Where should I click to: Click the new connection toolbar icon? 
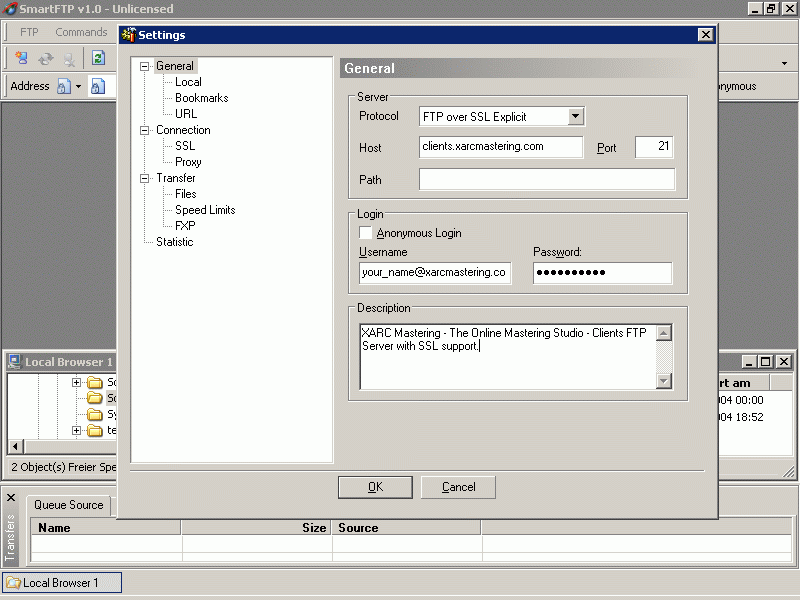(x=21, y=59)
